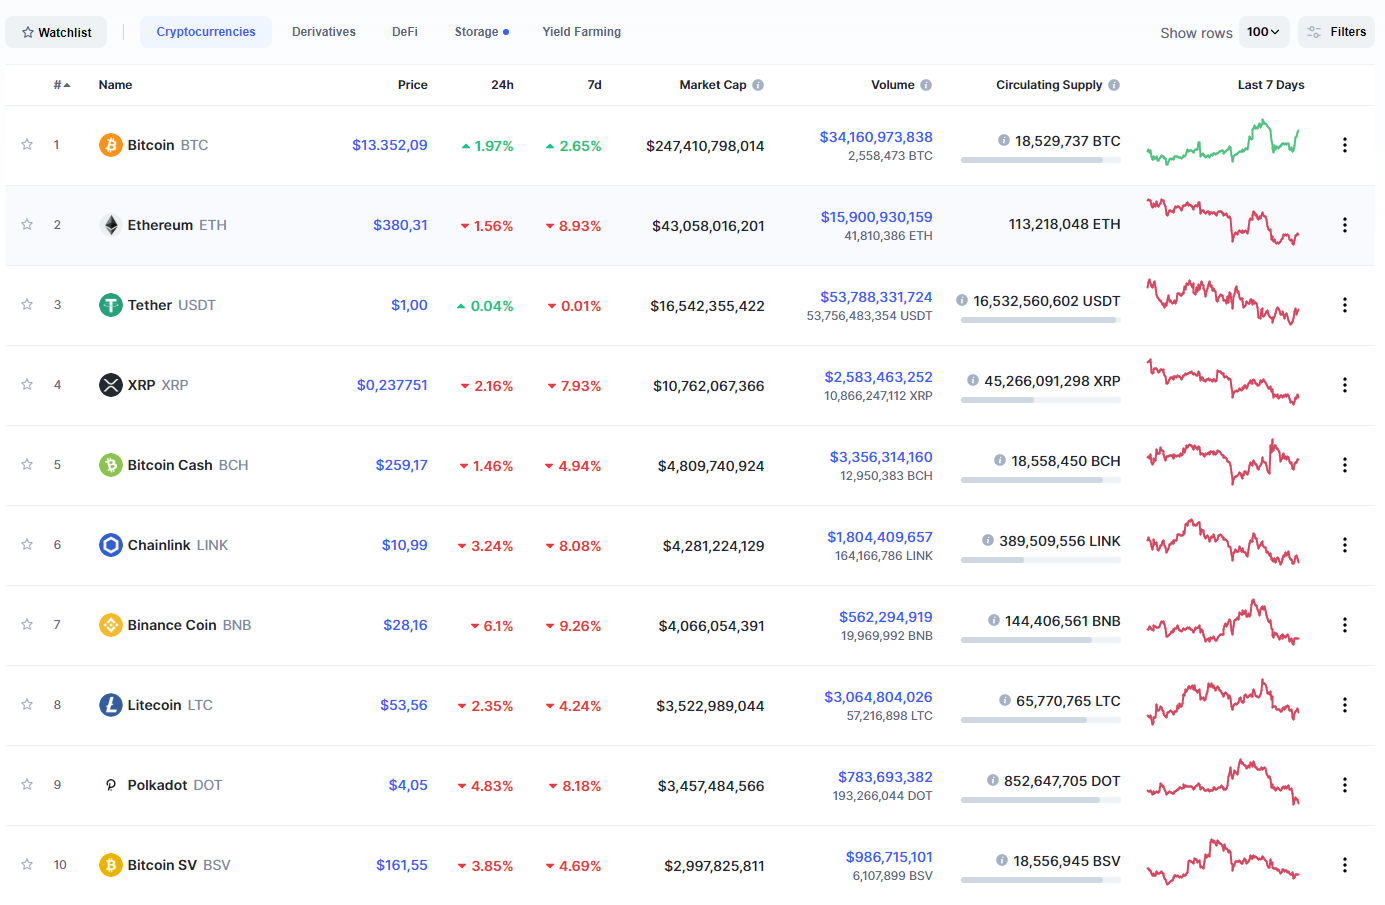Star Bitcoin to add to watchlist
The width and height of the screenshot is (1385, 905).
[x=27, y=145]
